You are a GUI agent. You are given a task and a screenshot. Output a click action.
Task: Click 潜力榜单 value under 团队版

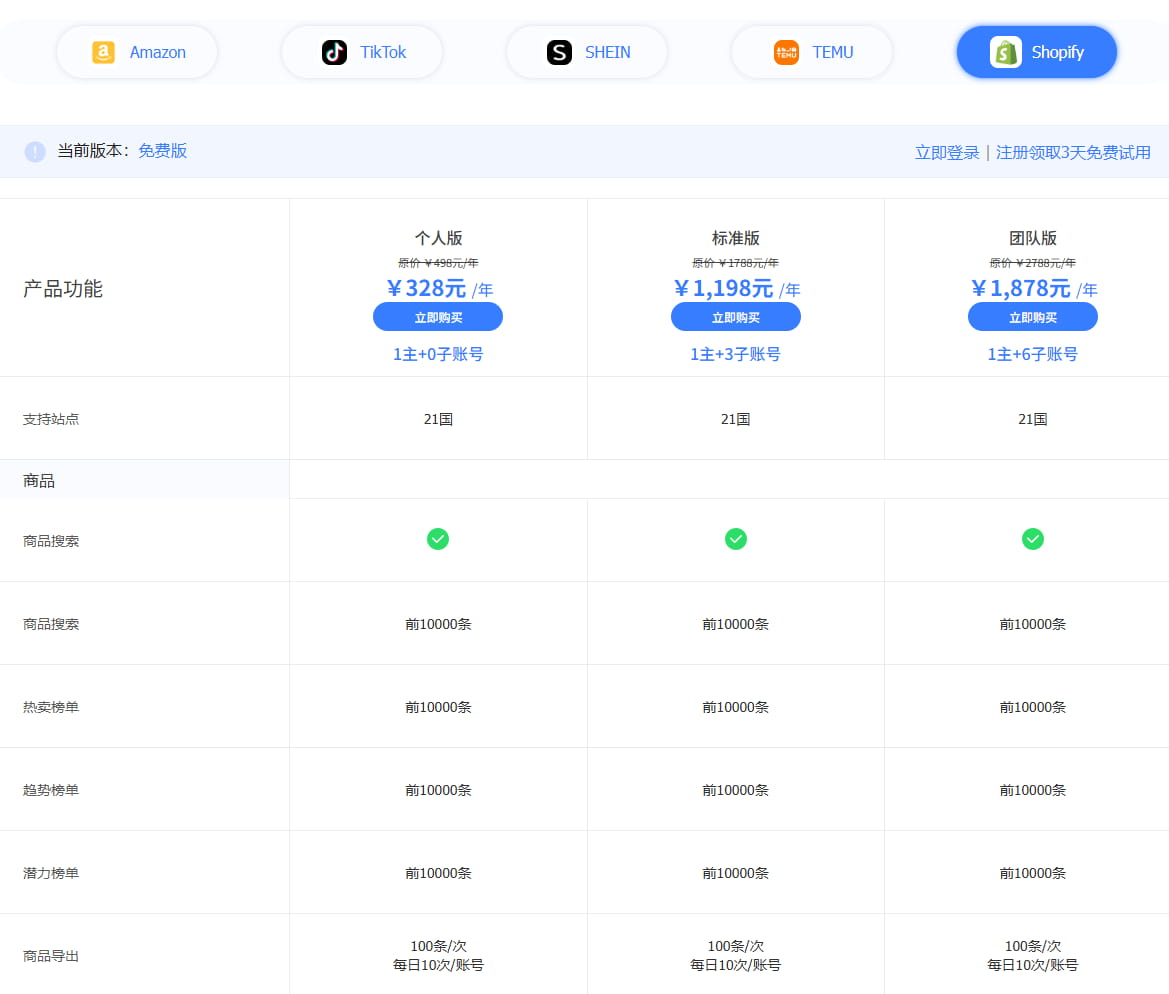1033,872
